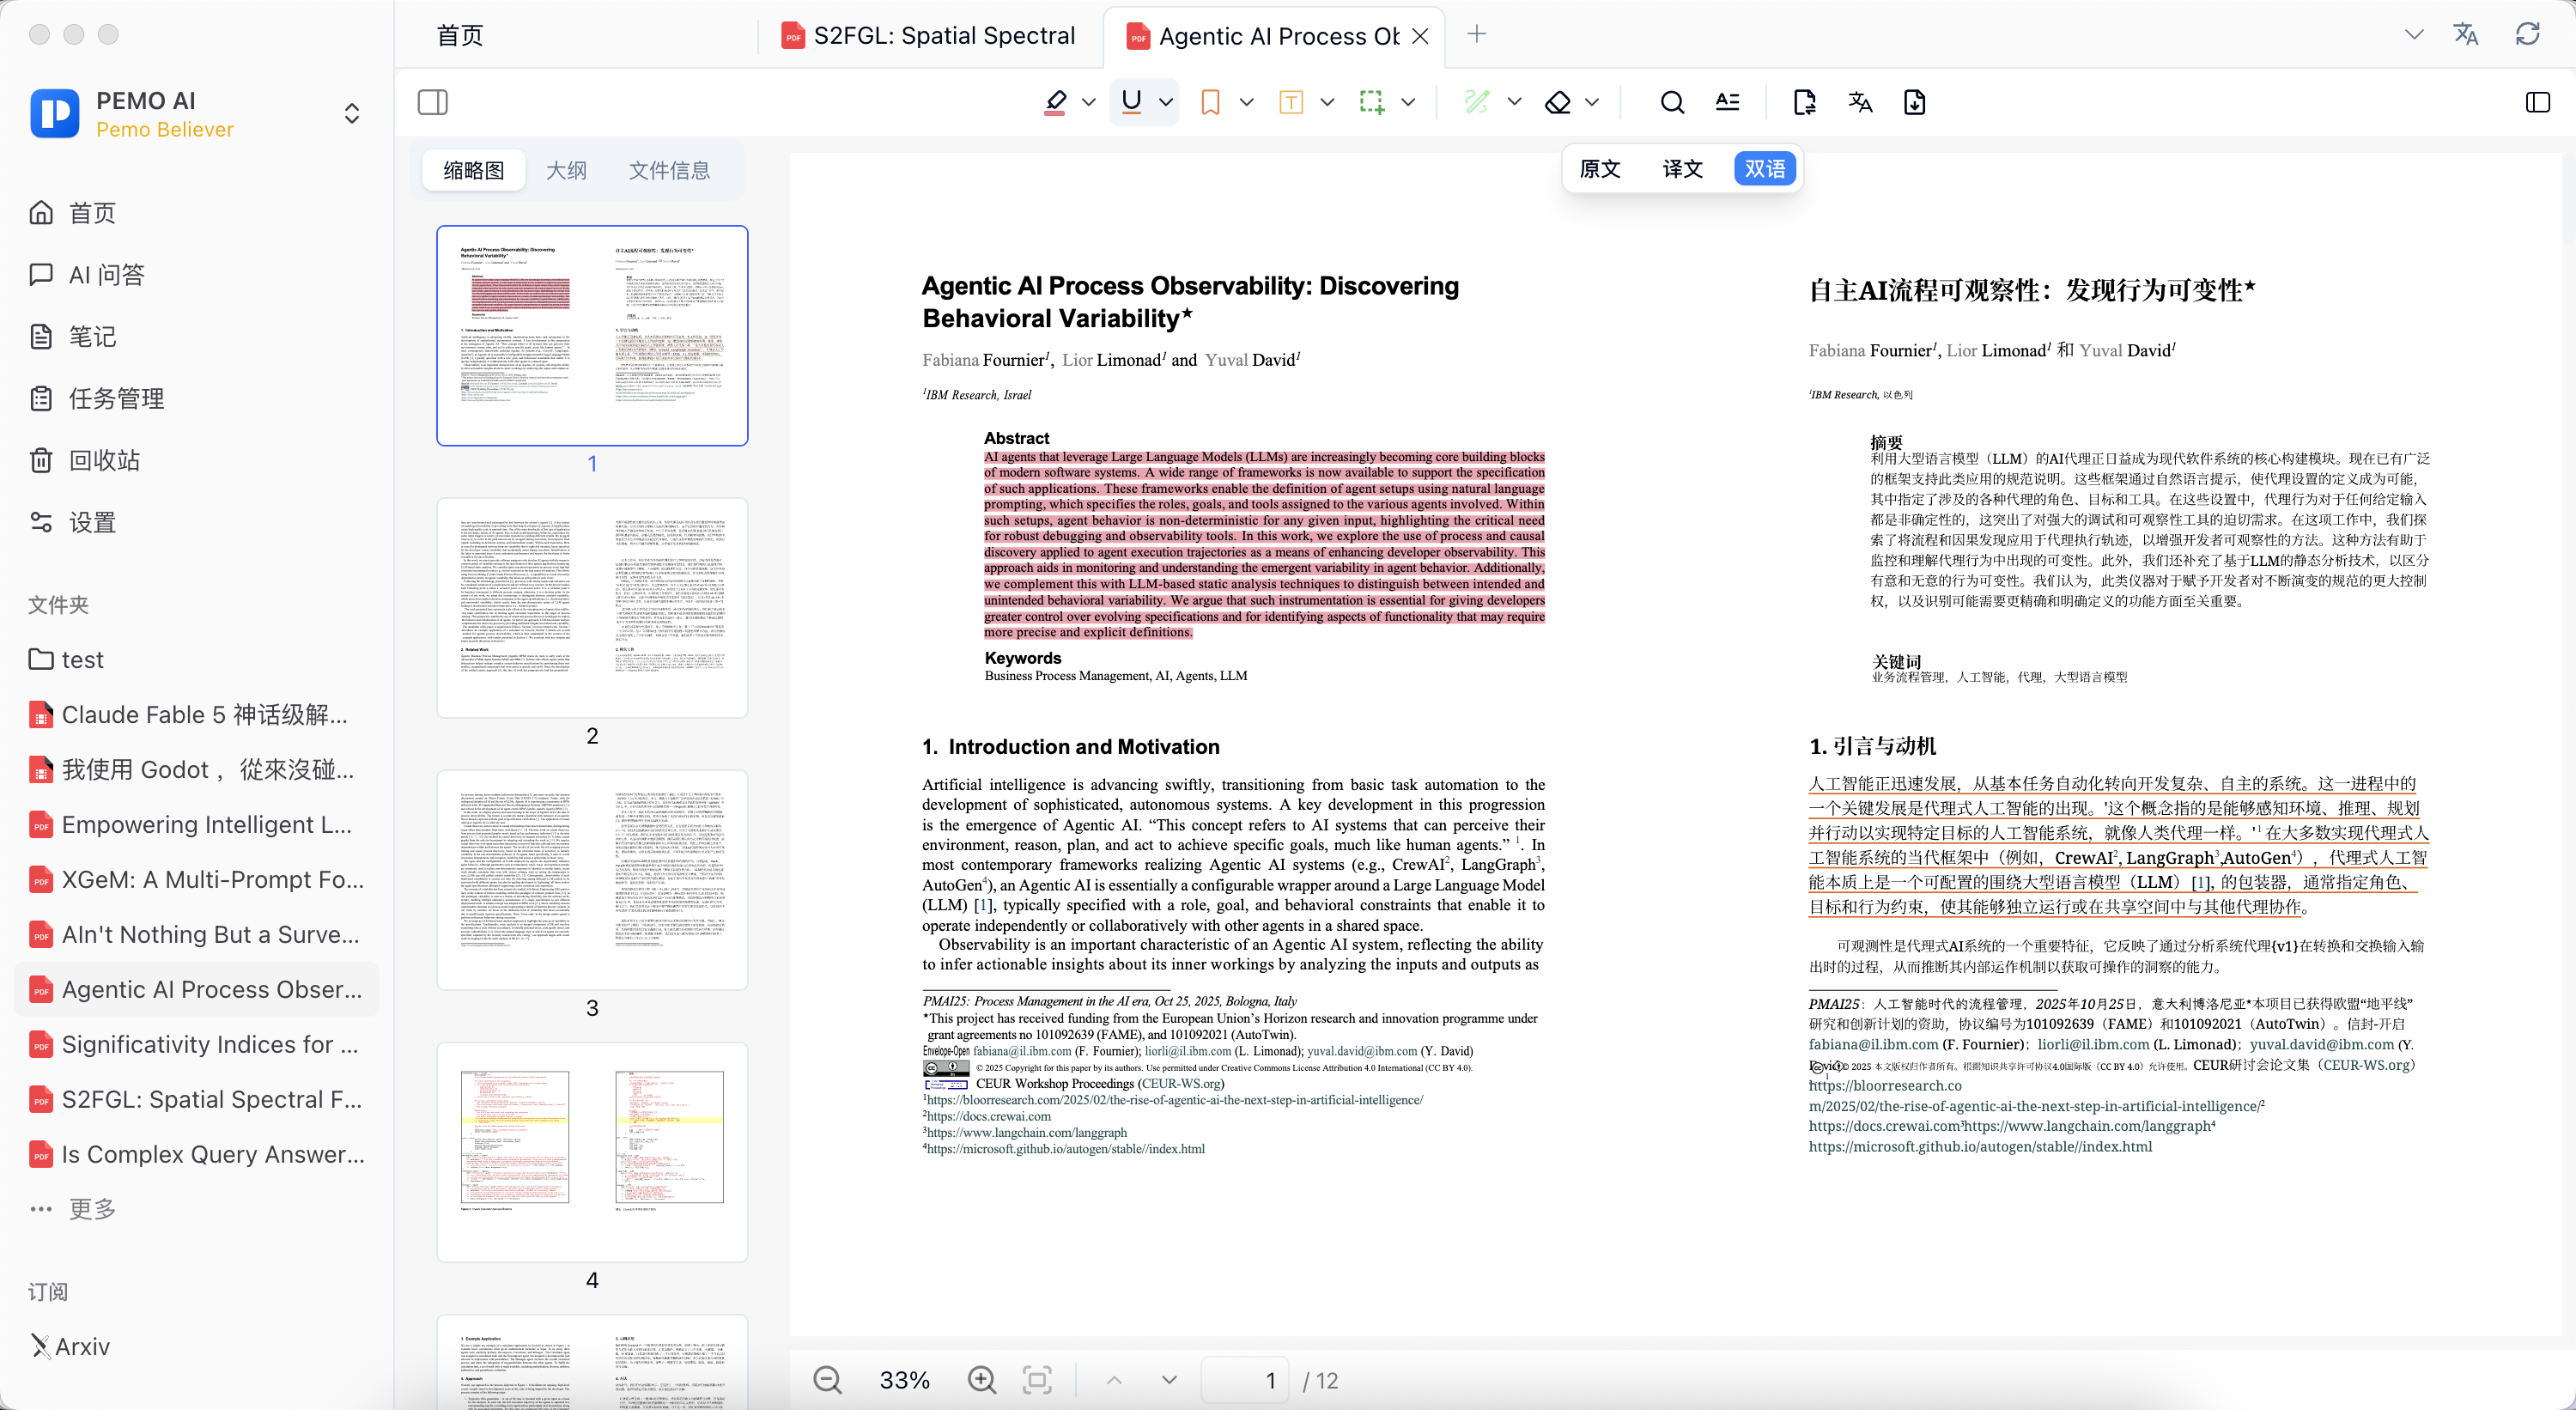2576x1410 pixels.
Task: Click the PEMO AI logo icon
Action: 55,113
